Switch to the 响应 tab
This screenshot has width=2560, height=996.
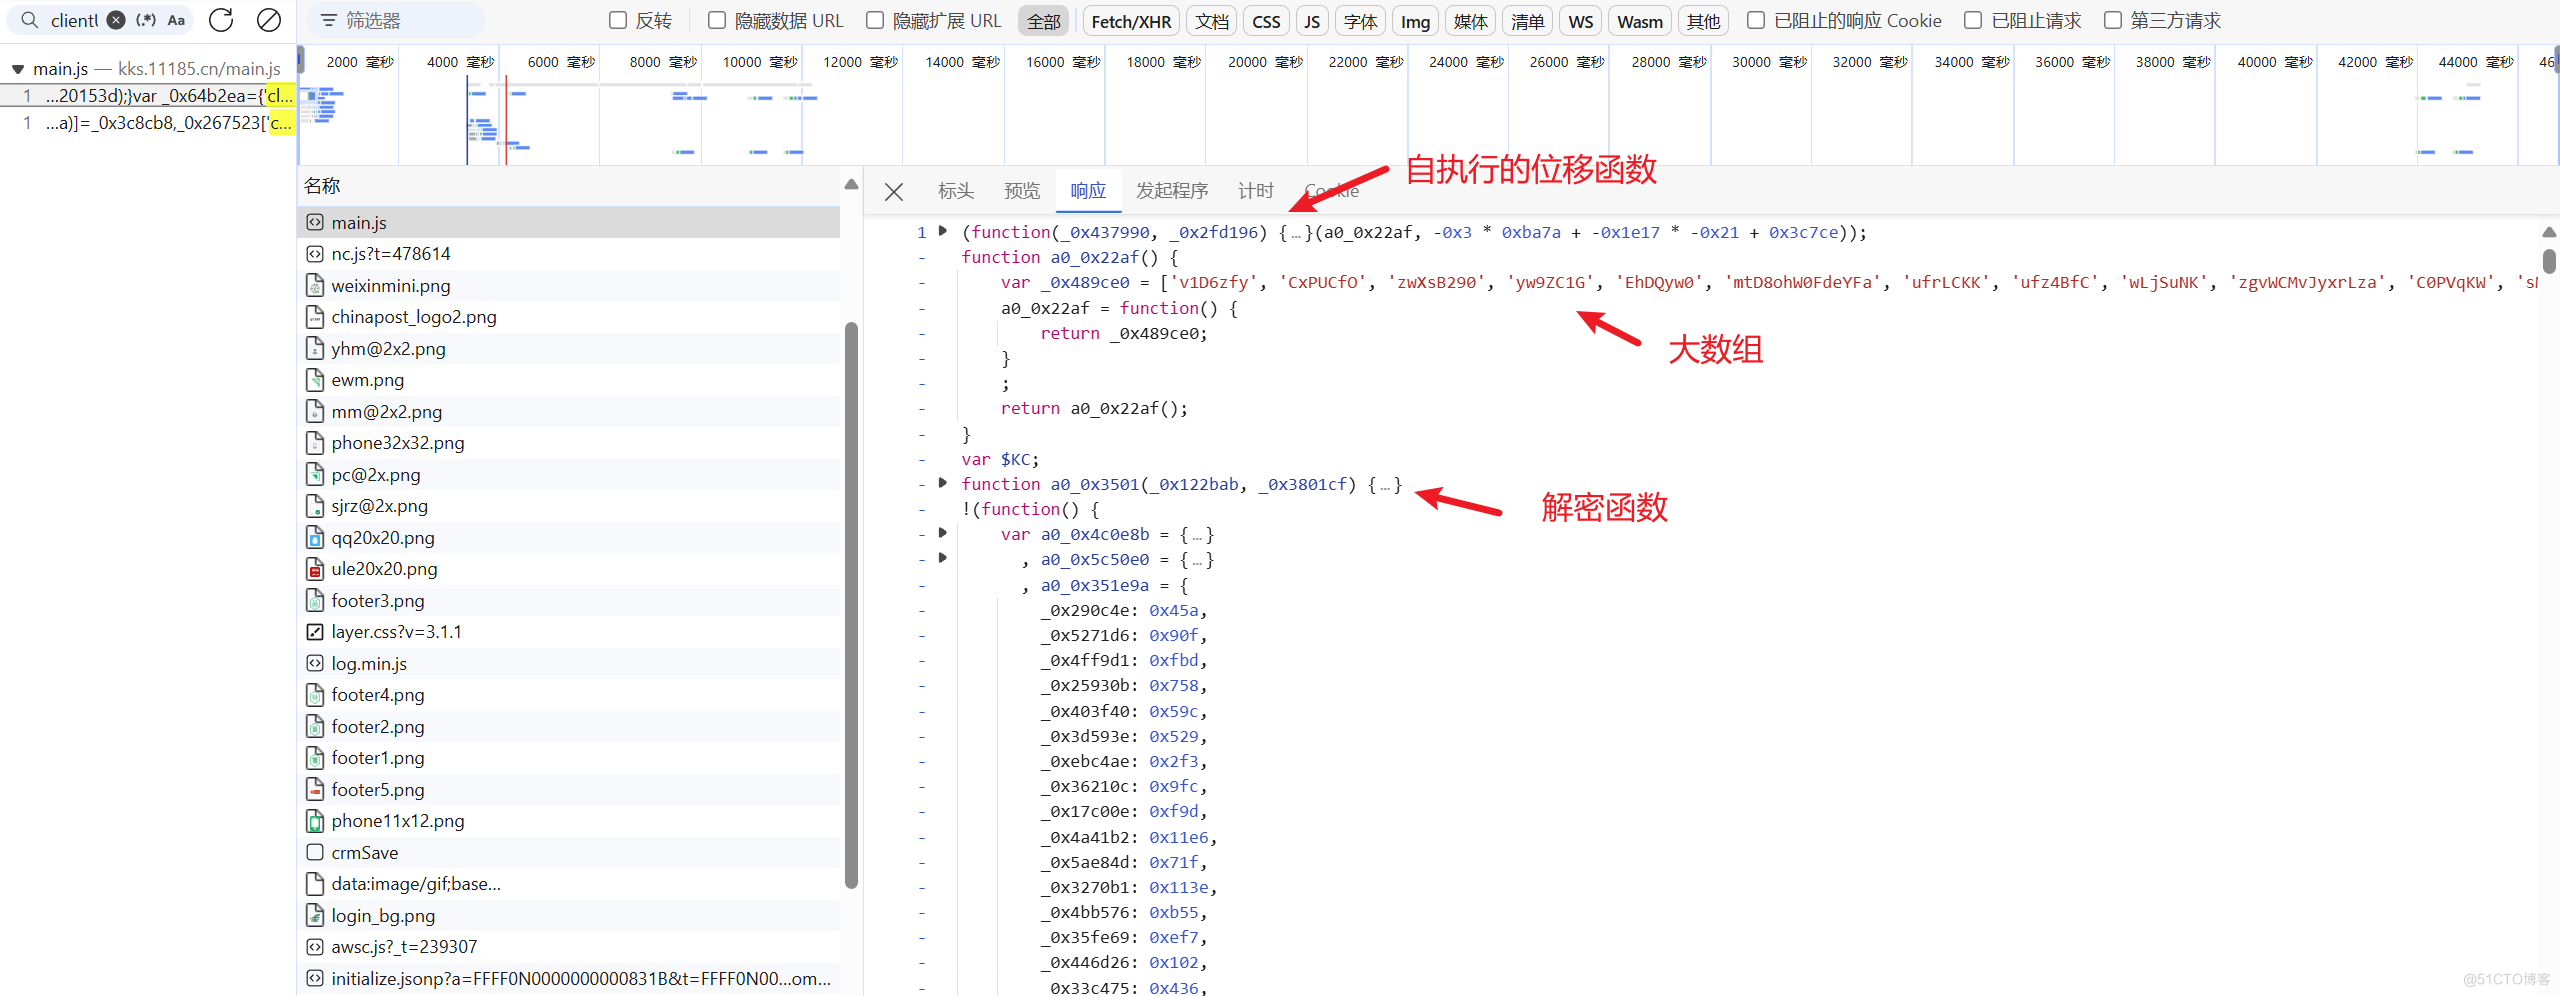tap(1088, 191)
